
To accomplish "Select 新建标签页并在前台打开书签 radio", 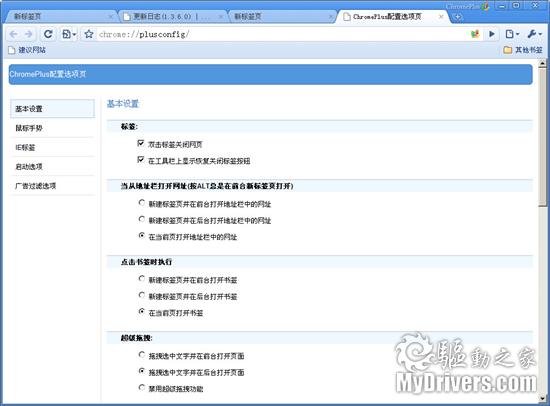I will [x=141, y=279].
